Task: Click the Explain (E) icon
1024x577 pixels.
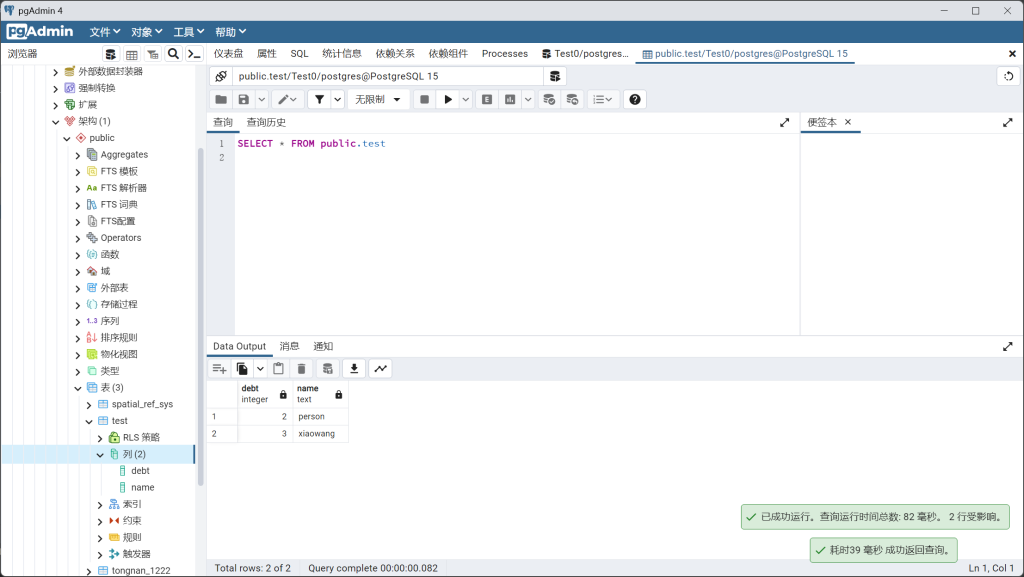Action: (487, 99)
